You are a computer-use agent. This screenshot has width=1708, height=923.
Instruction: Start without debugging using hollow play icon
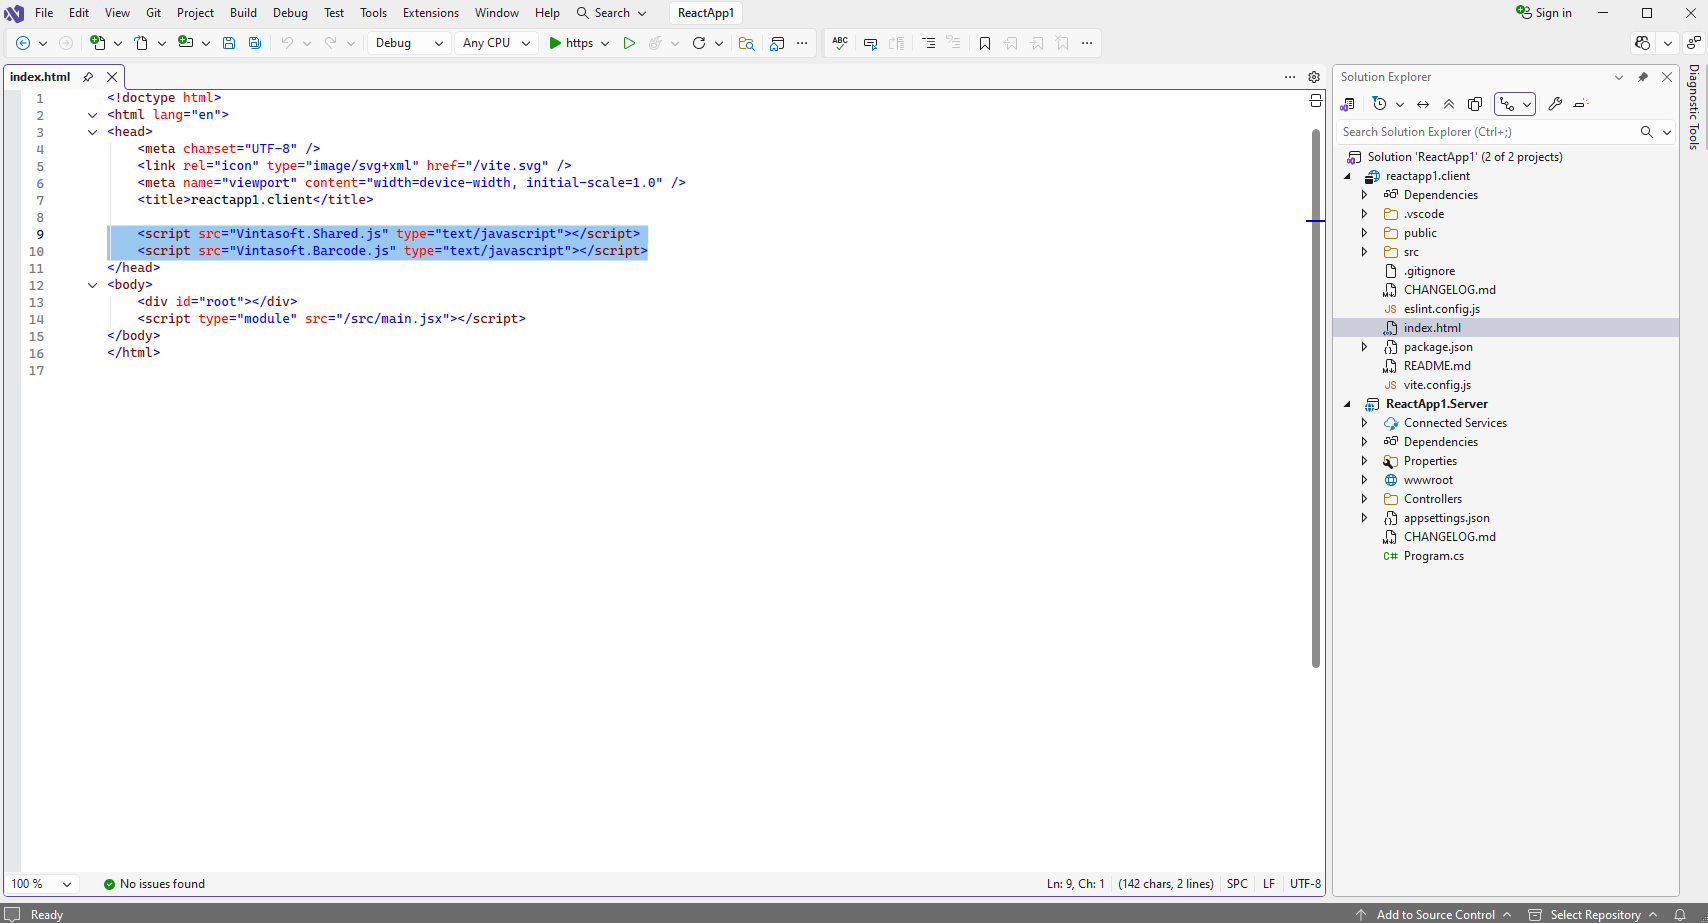pyautogui.click(x=629, y=43)
